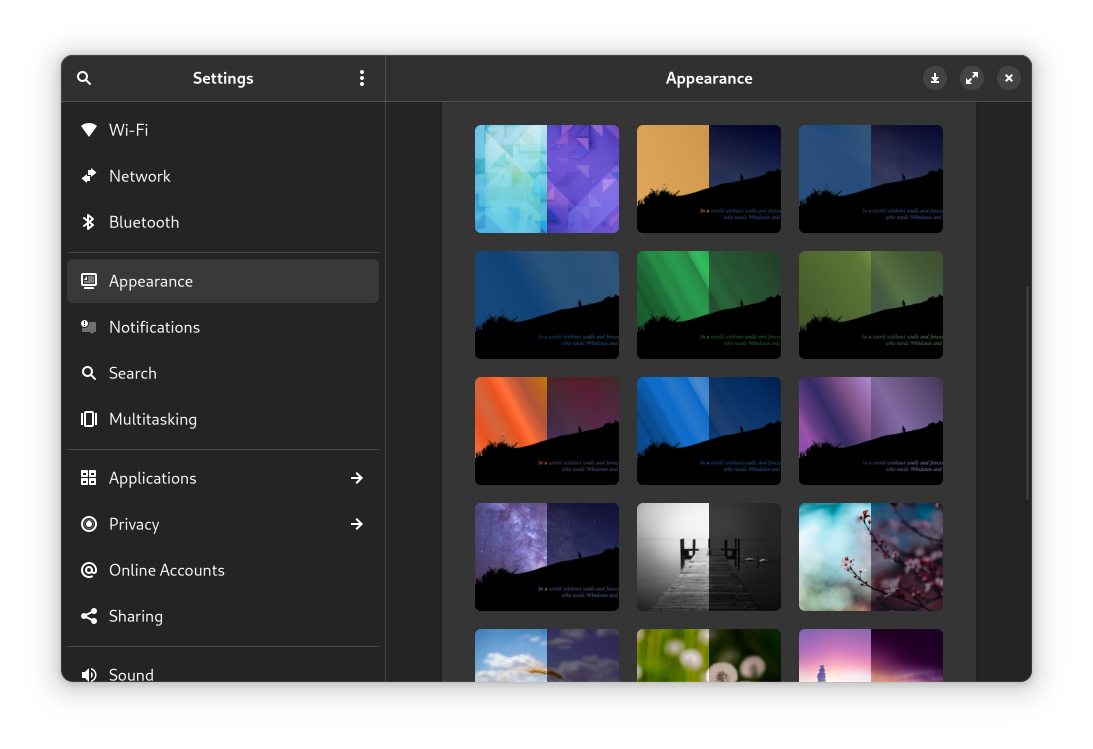This screenshot has width=1093, height=749.
Task: Select the olive green hillside wallpaper
Action: click(x=871, y=305)
